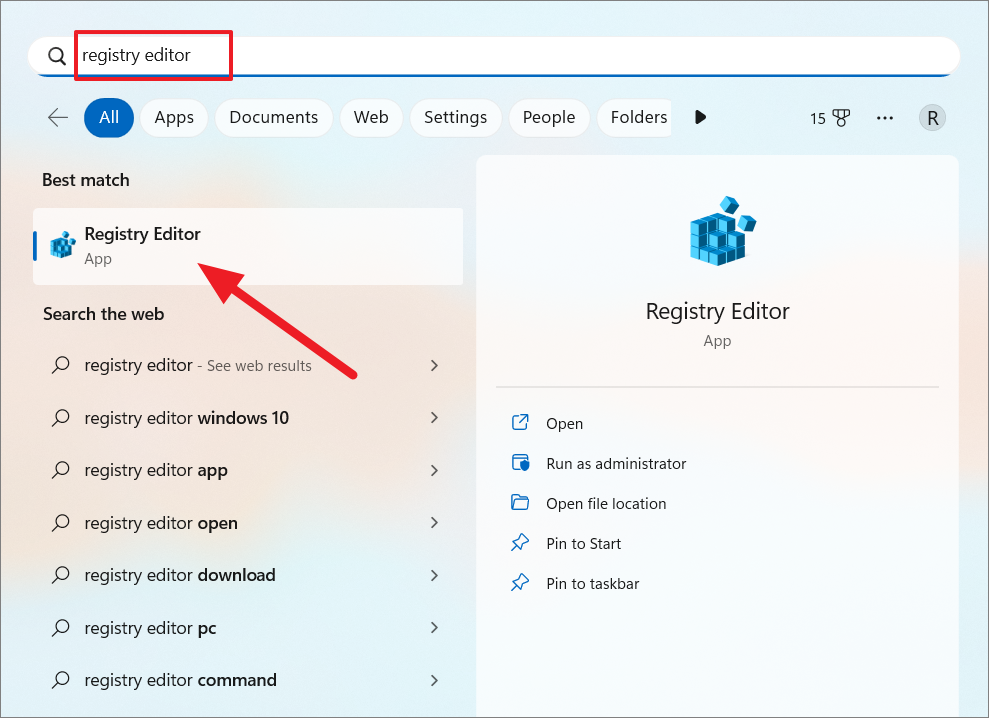989x718 pixels.
Task: Click search icon beside 'registry editor command'
Action: pos(61,680)
